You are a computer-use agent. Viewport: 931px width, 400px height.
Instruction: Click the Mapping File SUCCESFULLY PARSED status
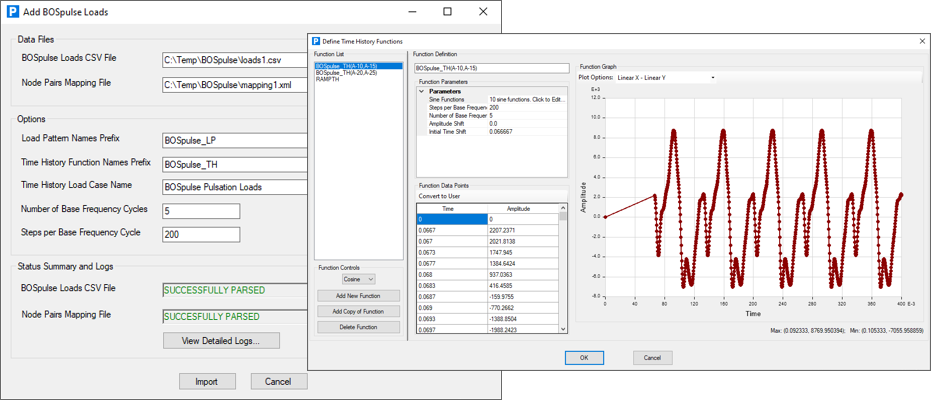(x=235, y=316)
